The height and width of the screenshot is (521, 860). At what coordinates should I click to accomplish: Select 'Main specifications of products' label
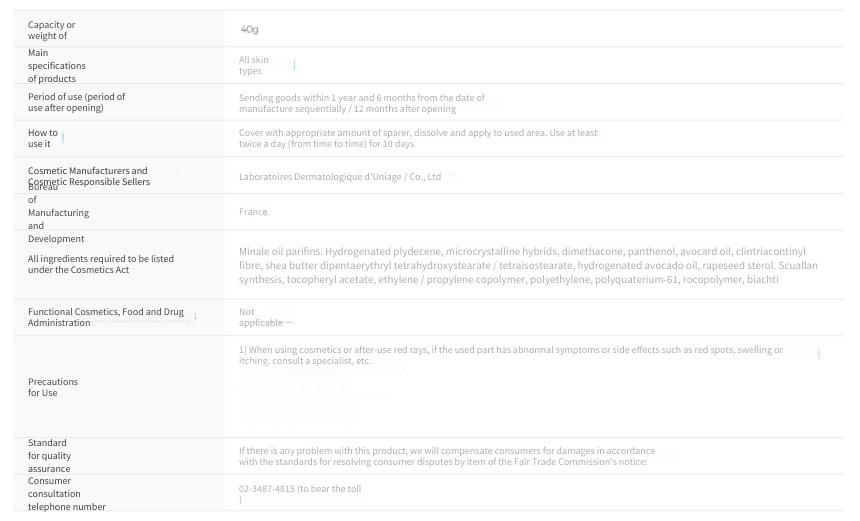pyautogui.click(x=56, y=66)
